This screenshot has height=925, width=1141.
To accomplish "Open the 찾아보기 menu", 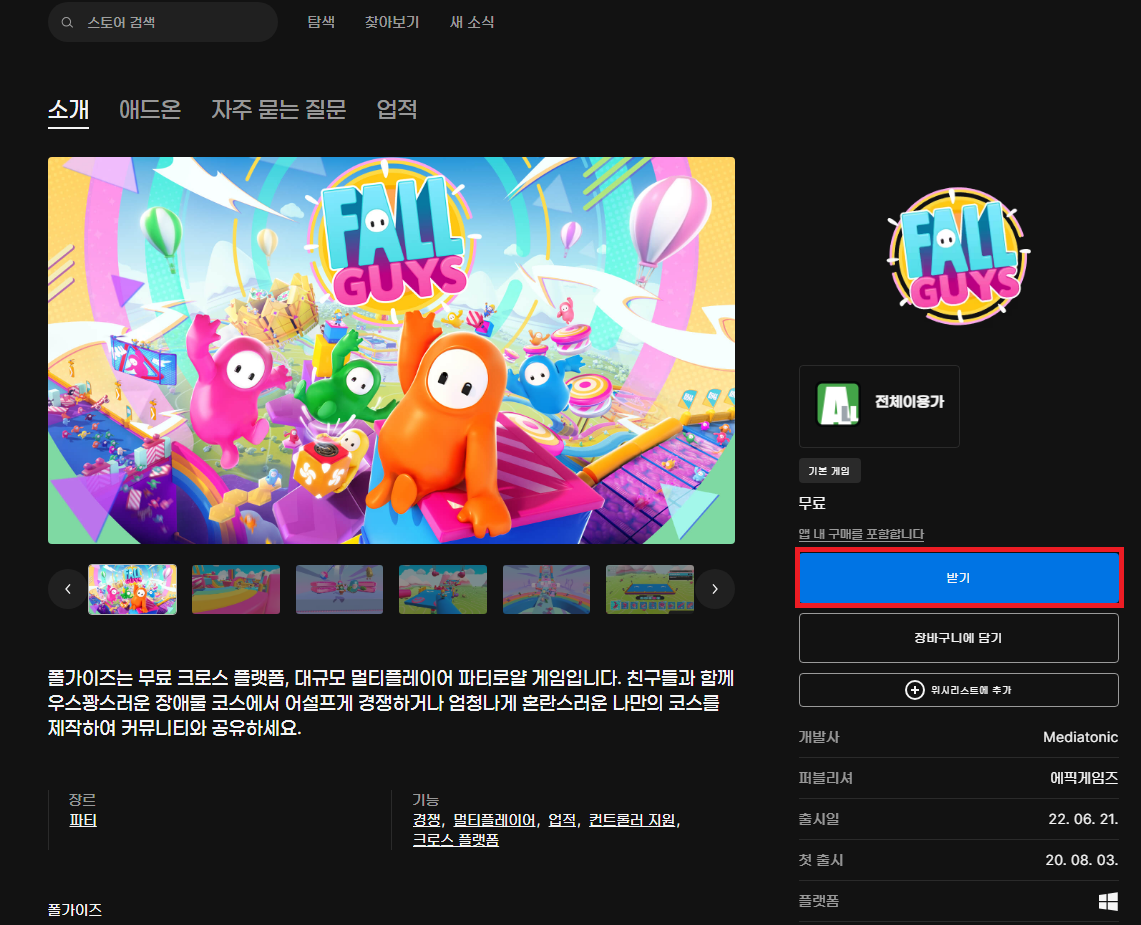I will pos(391,22).
